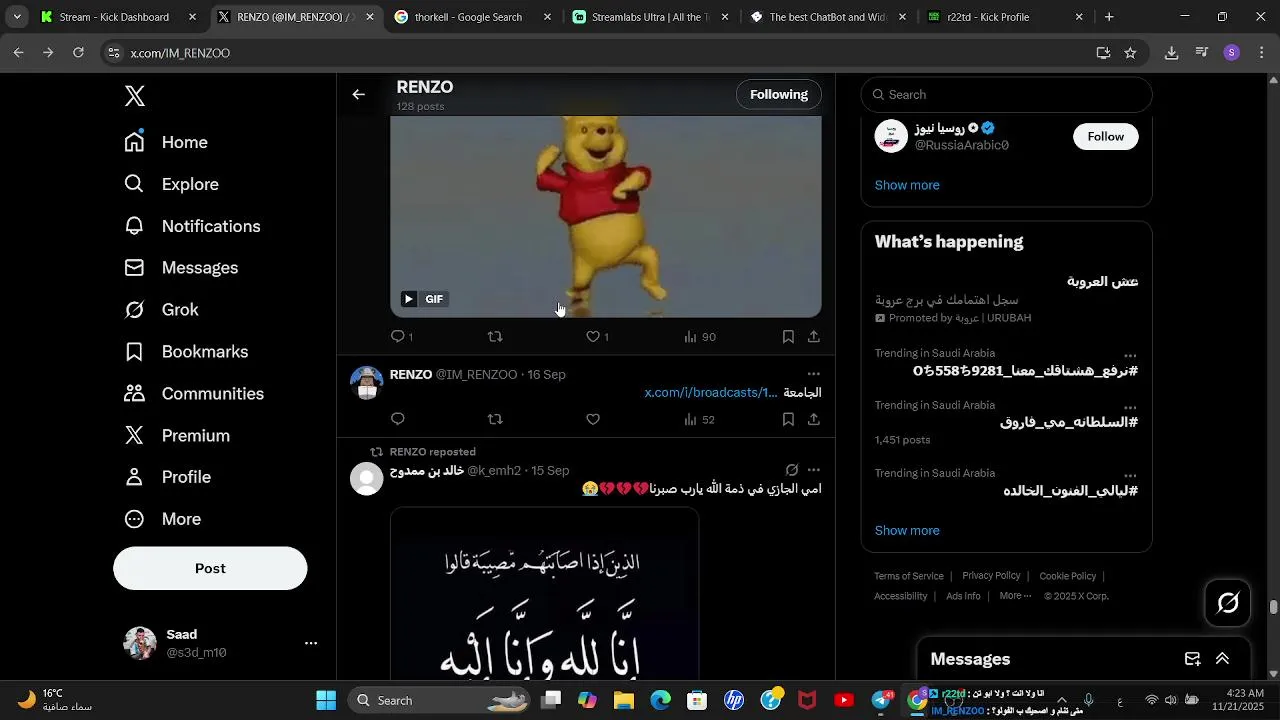View analytics showing 90 views

699,337
